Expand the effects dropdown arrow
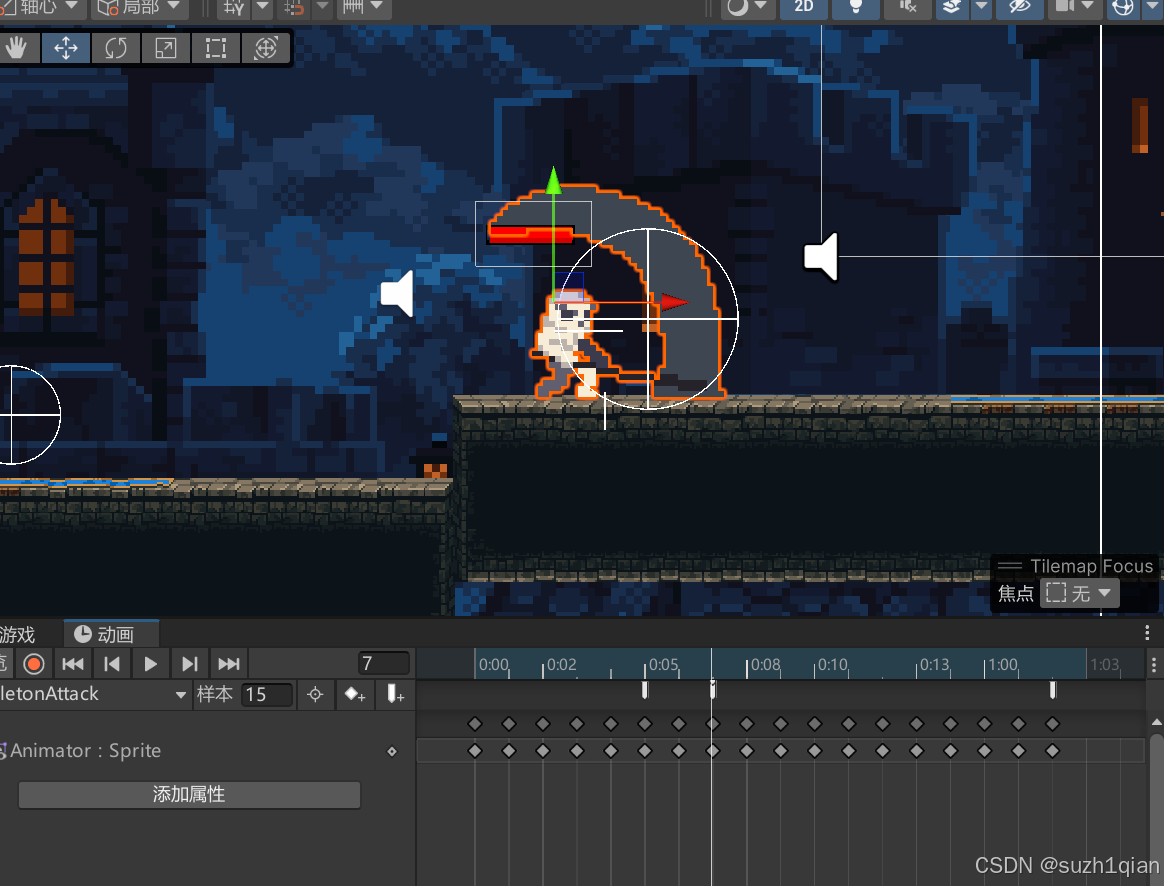 coord(981,7)
